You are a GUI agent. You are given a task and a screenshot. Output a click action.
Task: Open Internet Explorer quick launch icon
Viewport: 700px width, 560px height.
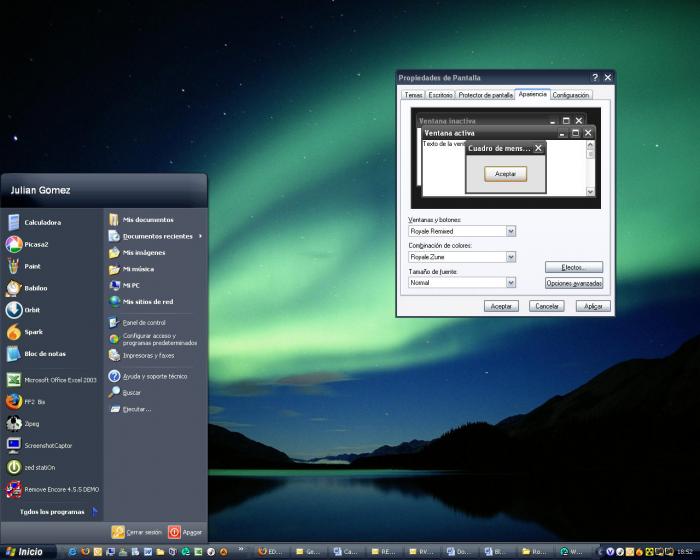tap(72, 552)
